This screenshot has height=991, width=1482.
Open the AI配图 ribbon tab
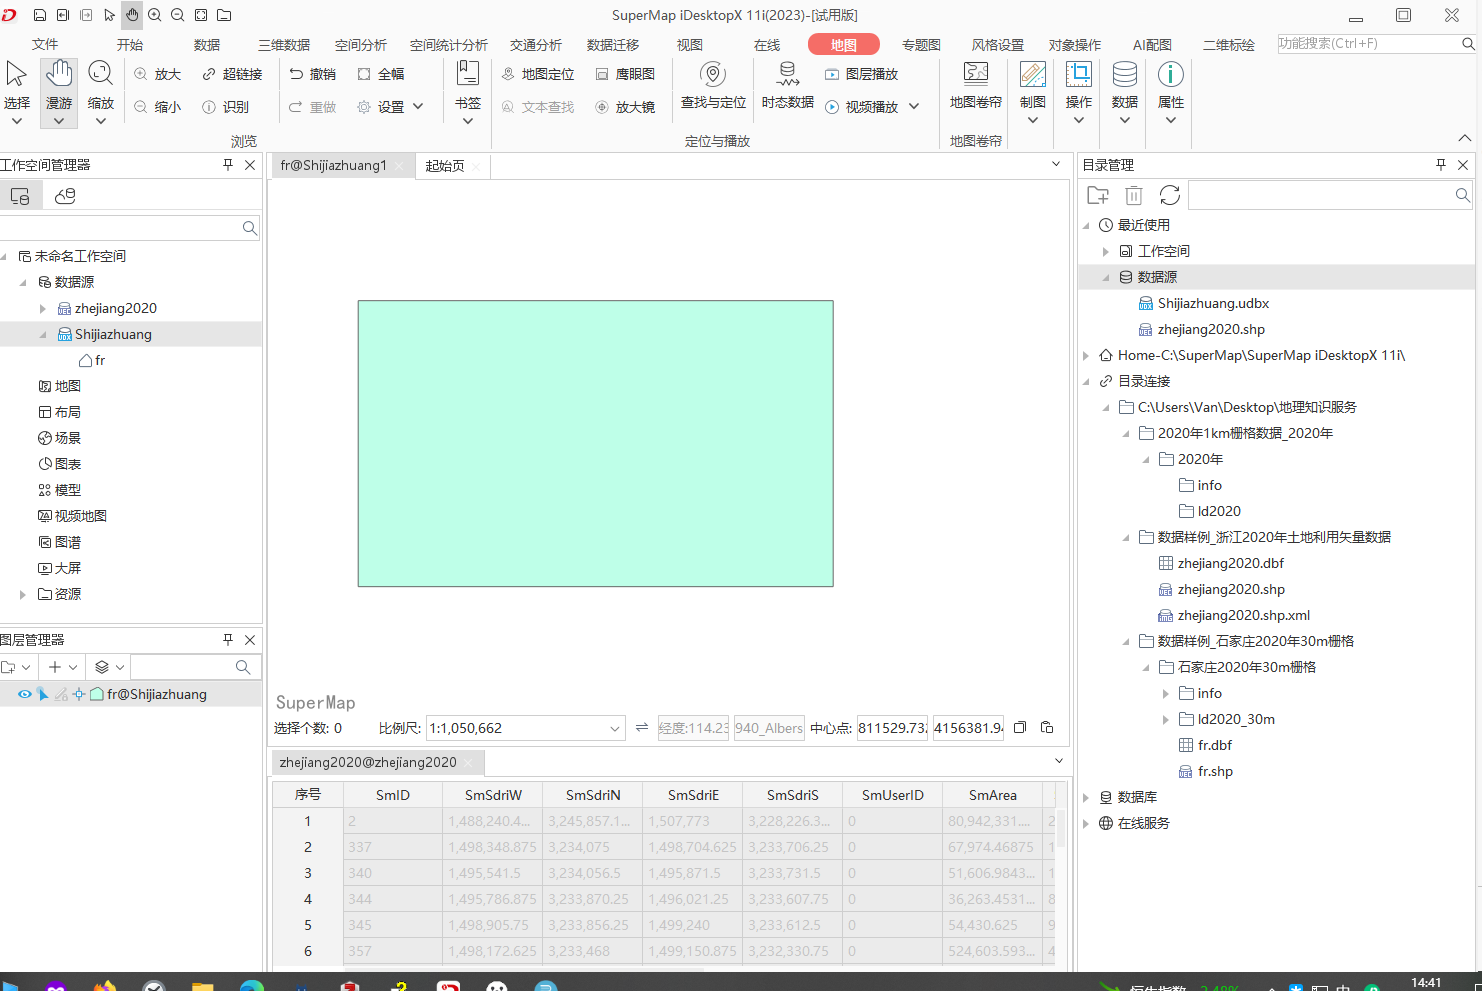click(1152, 45)
